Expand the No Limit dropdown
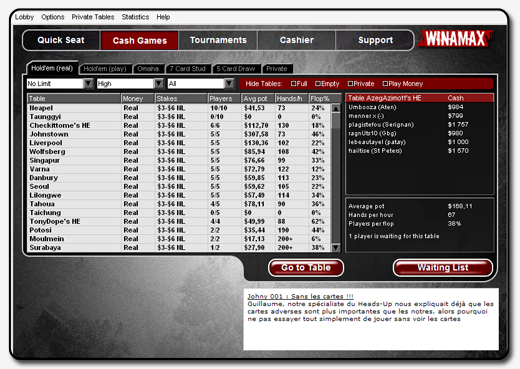The height and width of the screenshot is (369, 520). point(88,83)
